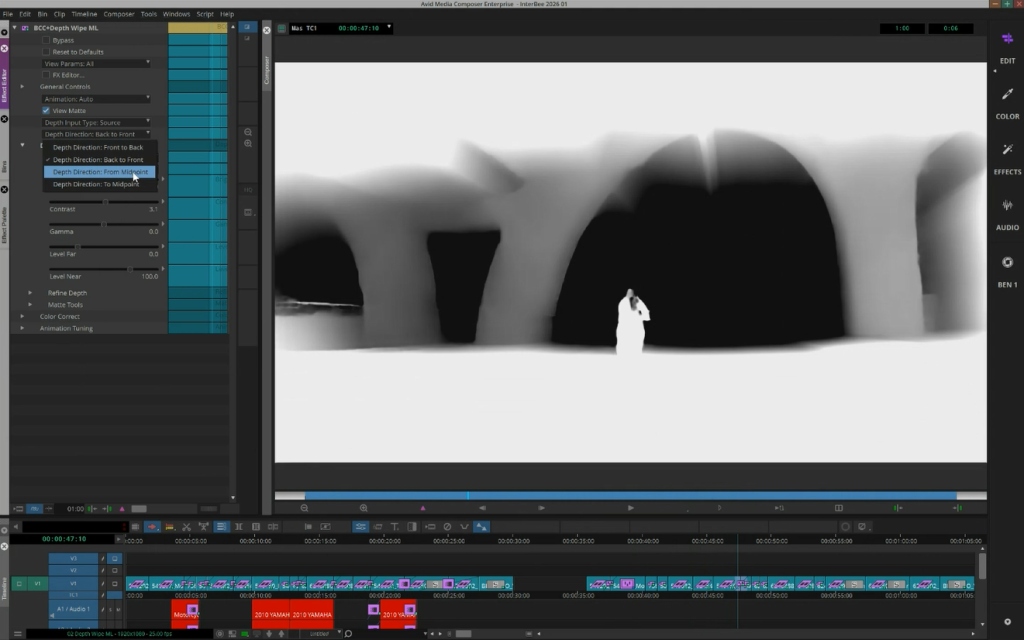The width and height of the screenshot is (1024, 640).
Task: Click the Contrast slider
Action: point(104,202)
